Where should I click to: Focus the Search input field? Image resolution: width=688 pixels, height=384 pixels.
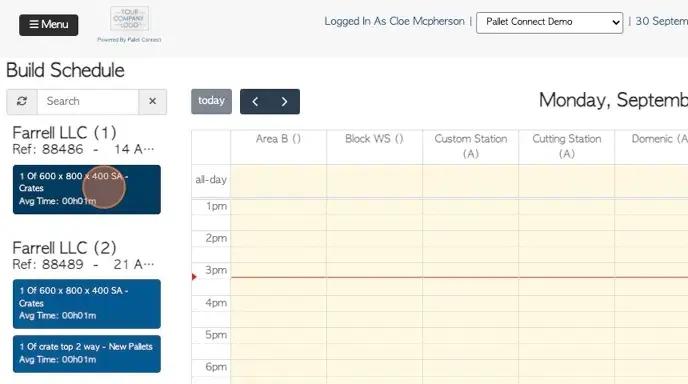pos(88,101)
